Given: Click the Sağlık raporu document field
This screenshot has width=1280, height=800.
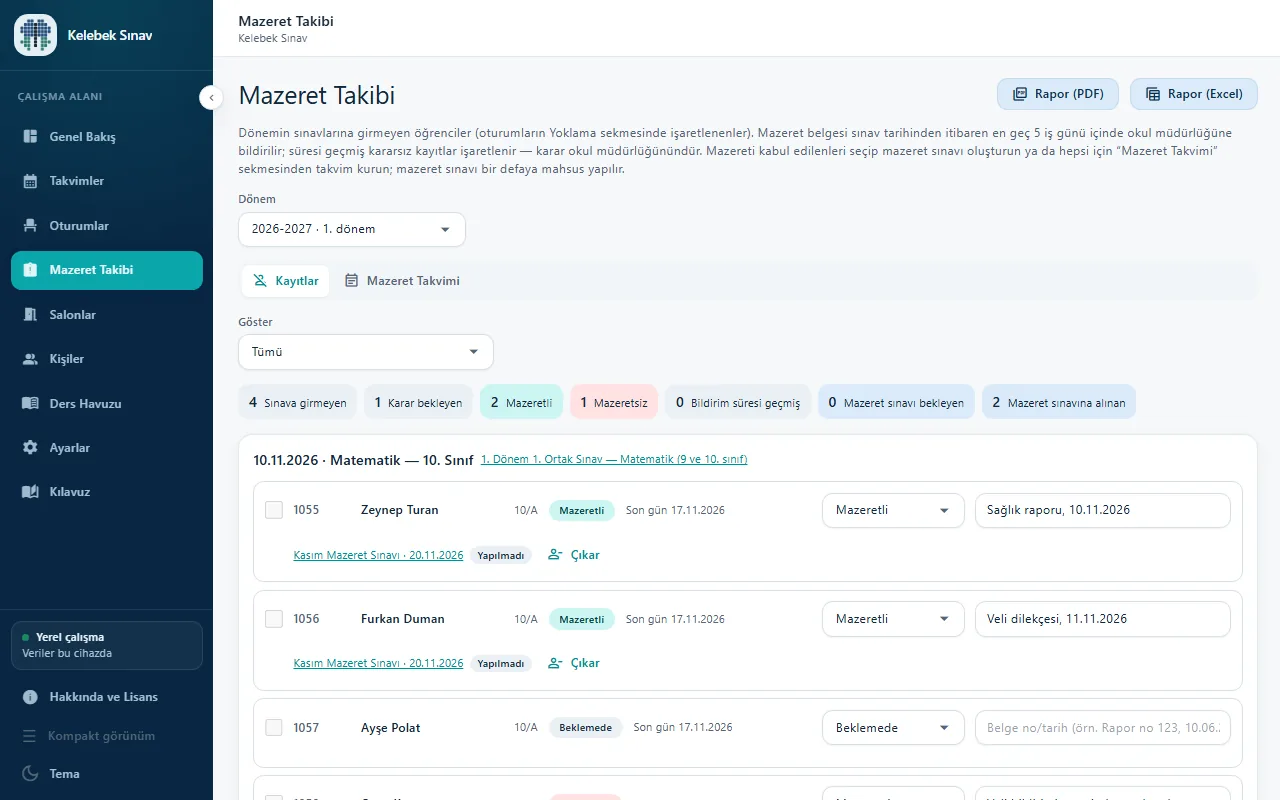Looking at the screenshot, I should pos(1103,510).
